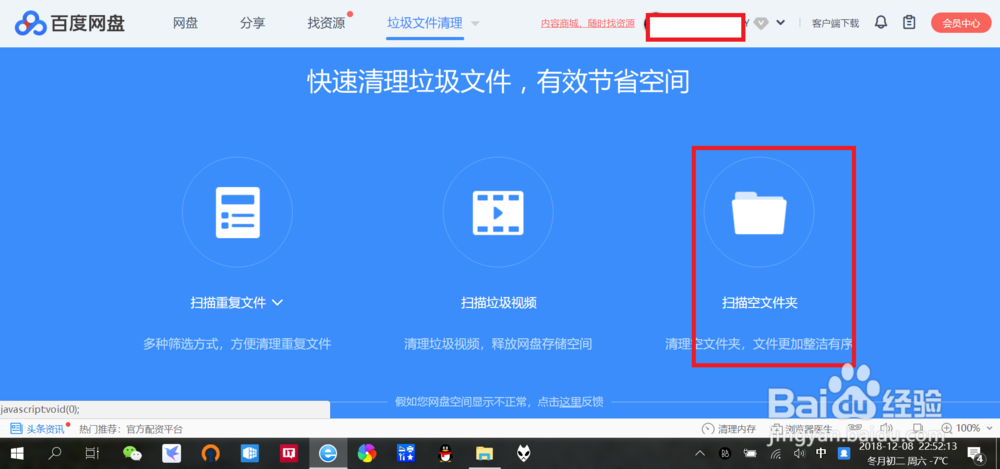This screenshot has height=469, width=1000.
Task: Expand the user account dropdown chevron
Action: (x=780, y=23)
